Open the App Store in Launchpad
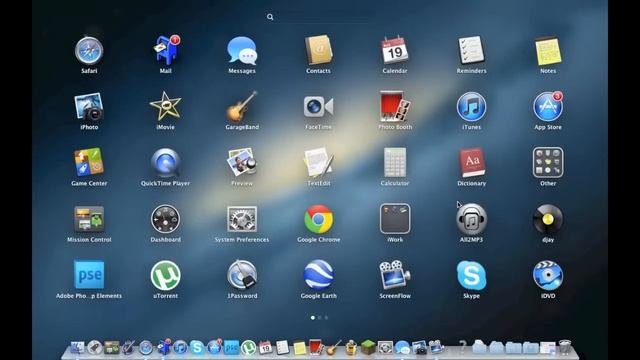 pyautogui.click(x=548, y=107)
